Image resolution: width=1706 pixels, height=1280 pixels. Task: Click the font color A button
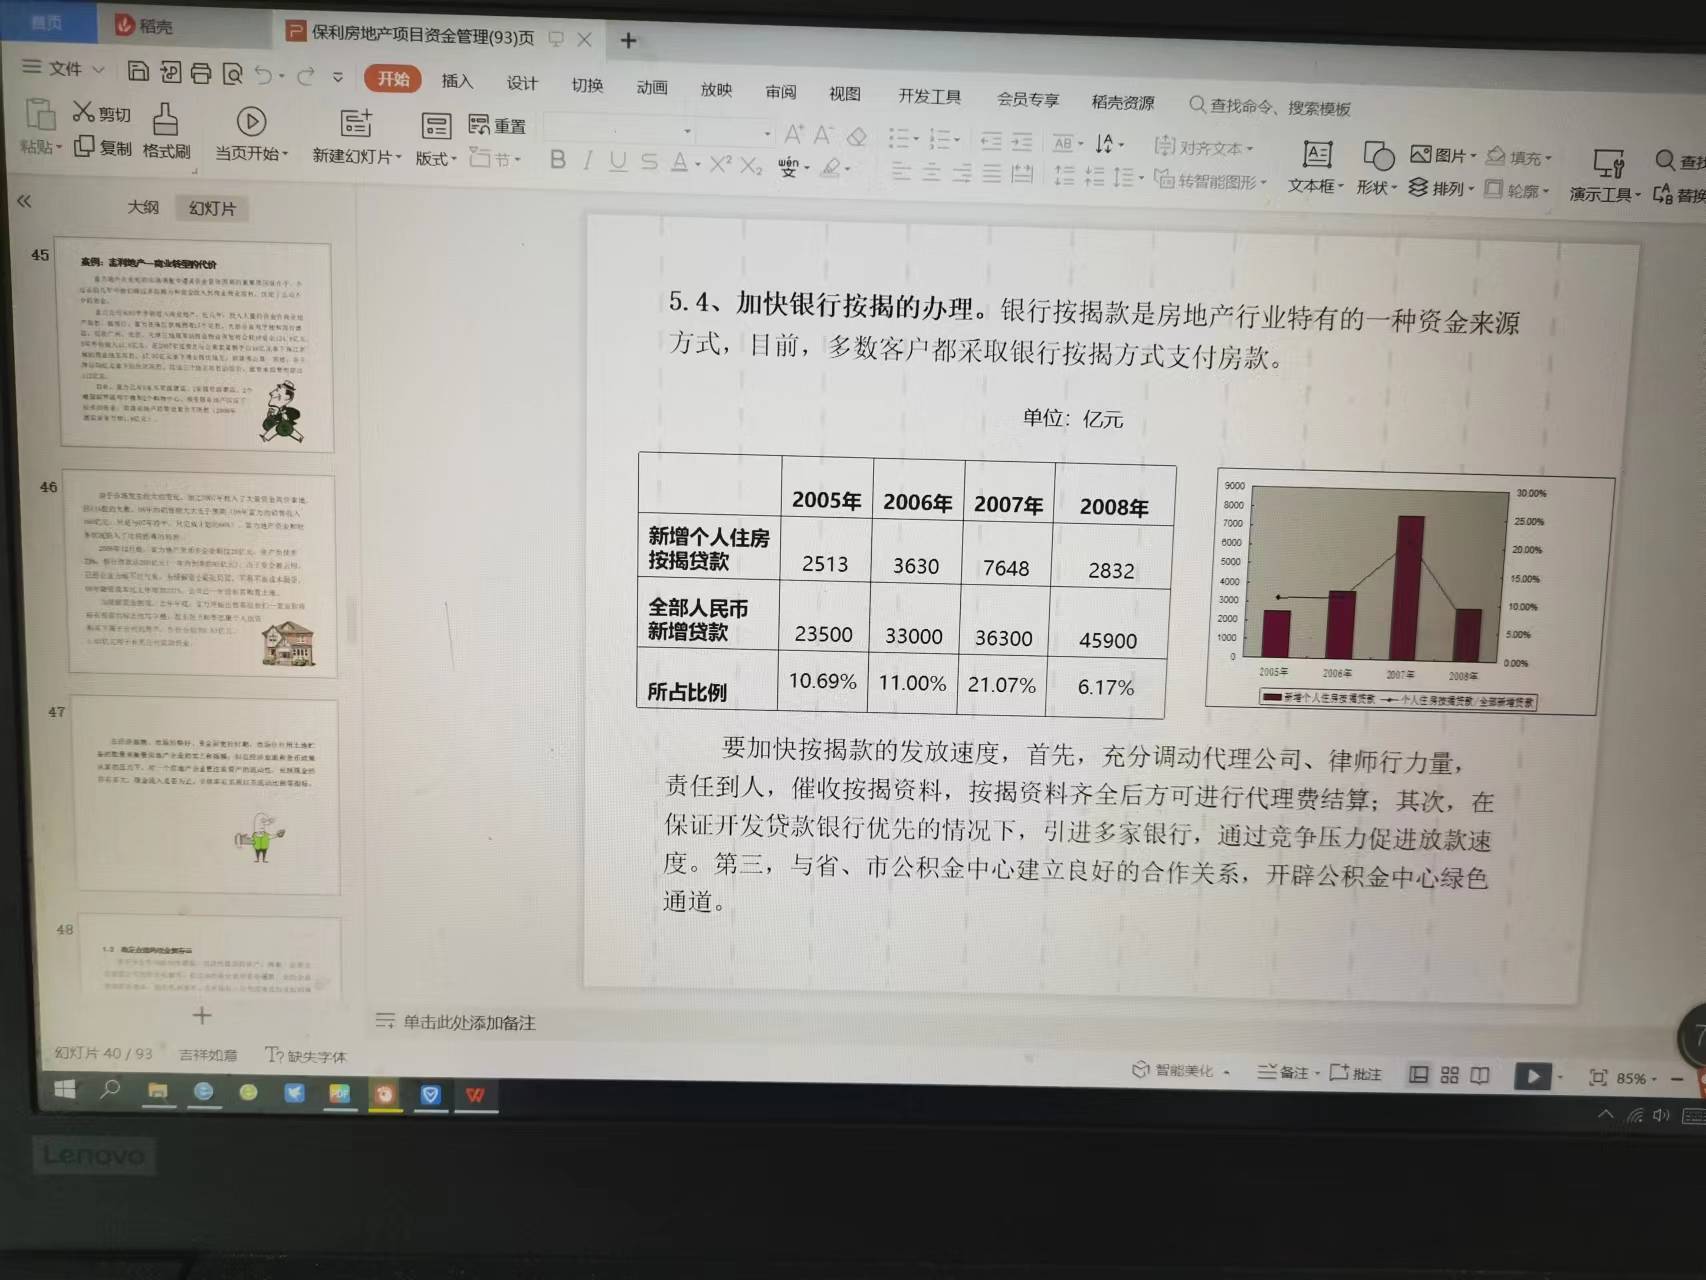click(x=679, y=163)
